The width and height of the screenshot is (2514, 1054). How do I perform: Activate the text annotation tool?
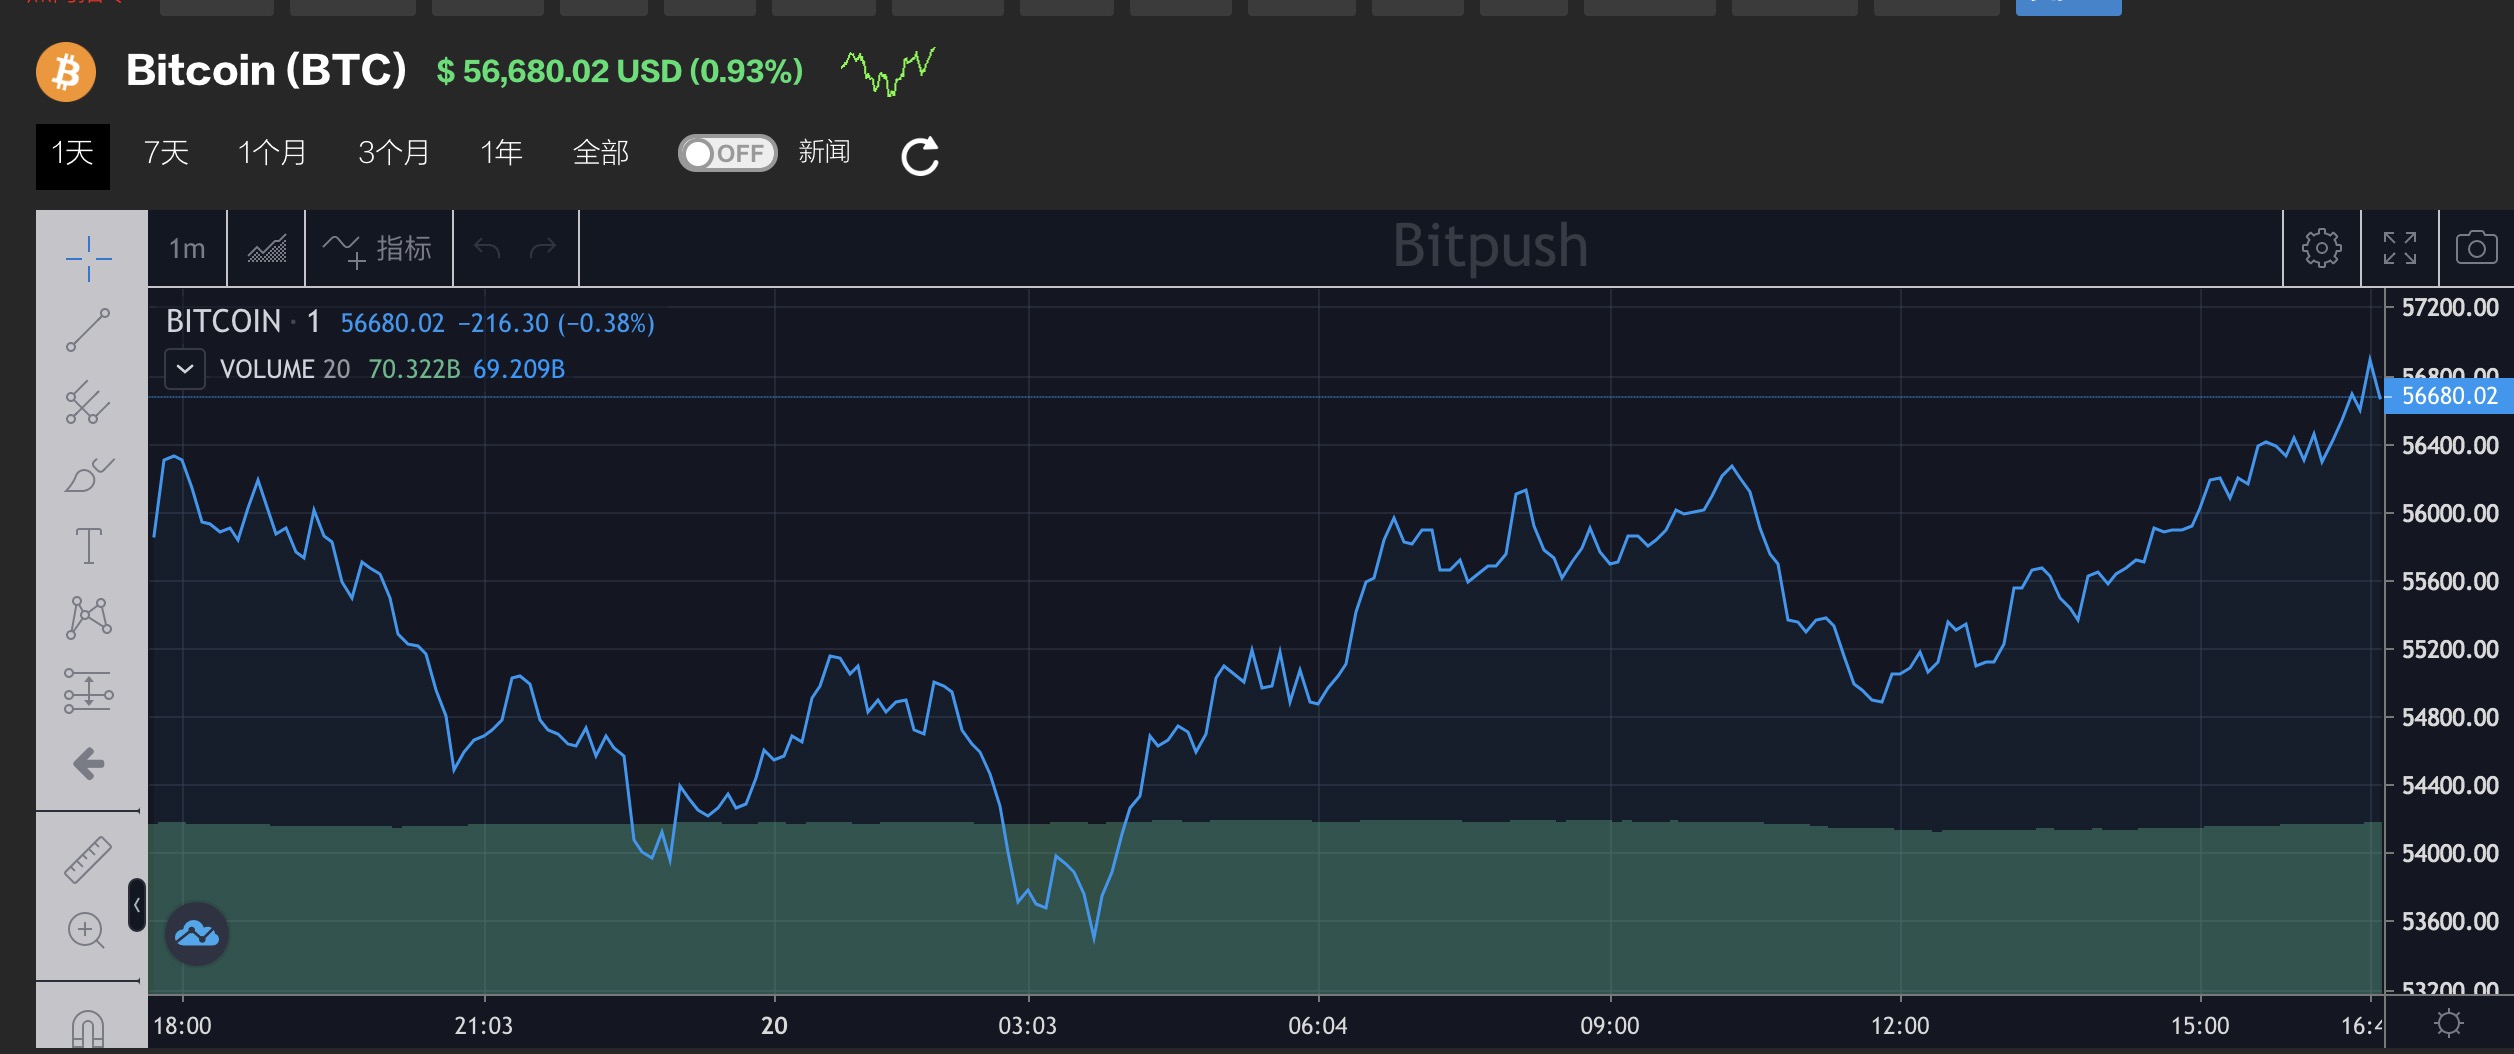pos(88,546)
